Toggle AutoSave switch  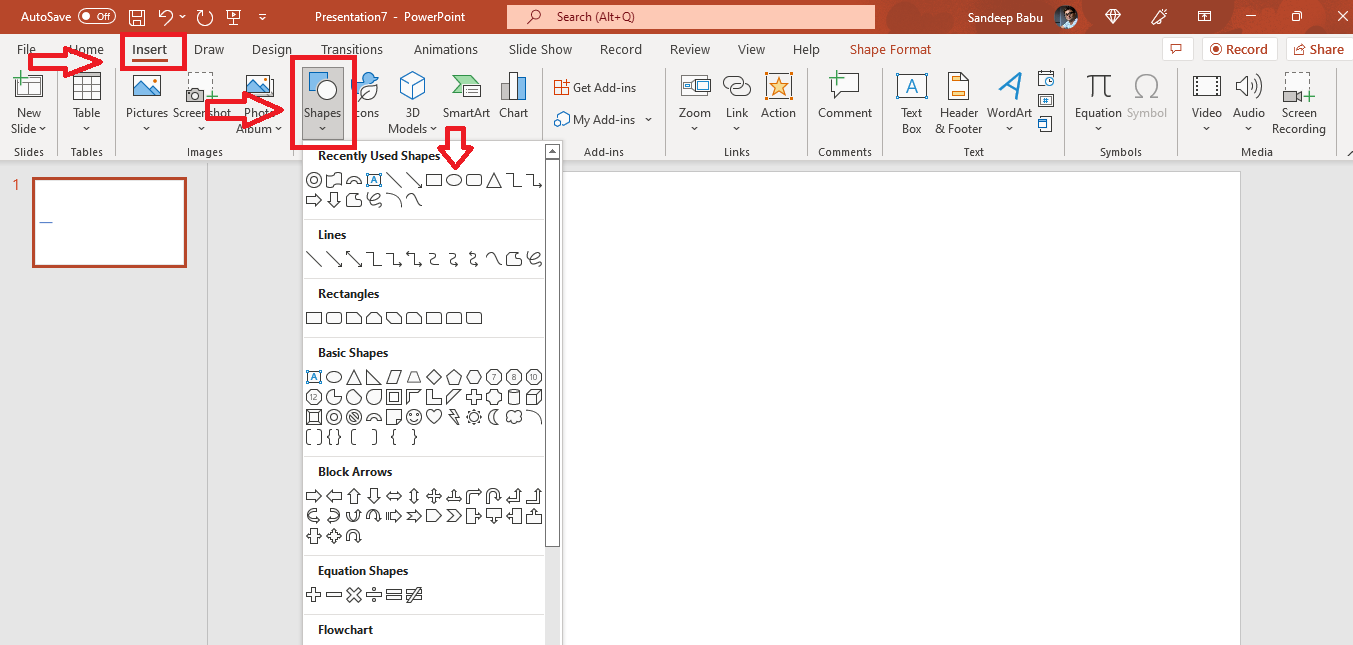coord(97,17)
